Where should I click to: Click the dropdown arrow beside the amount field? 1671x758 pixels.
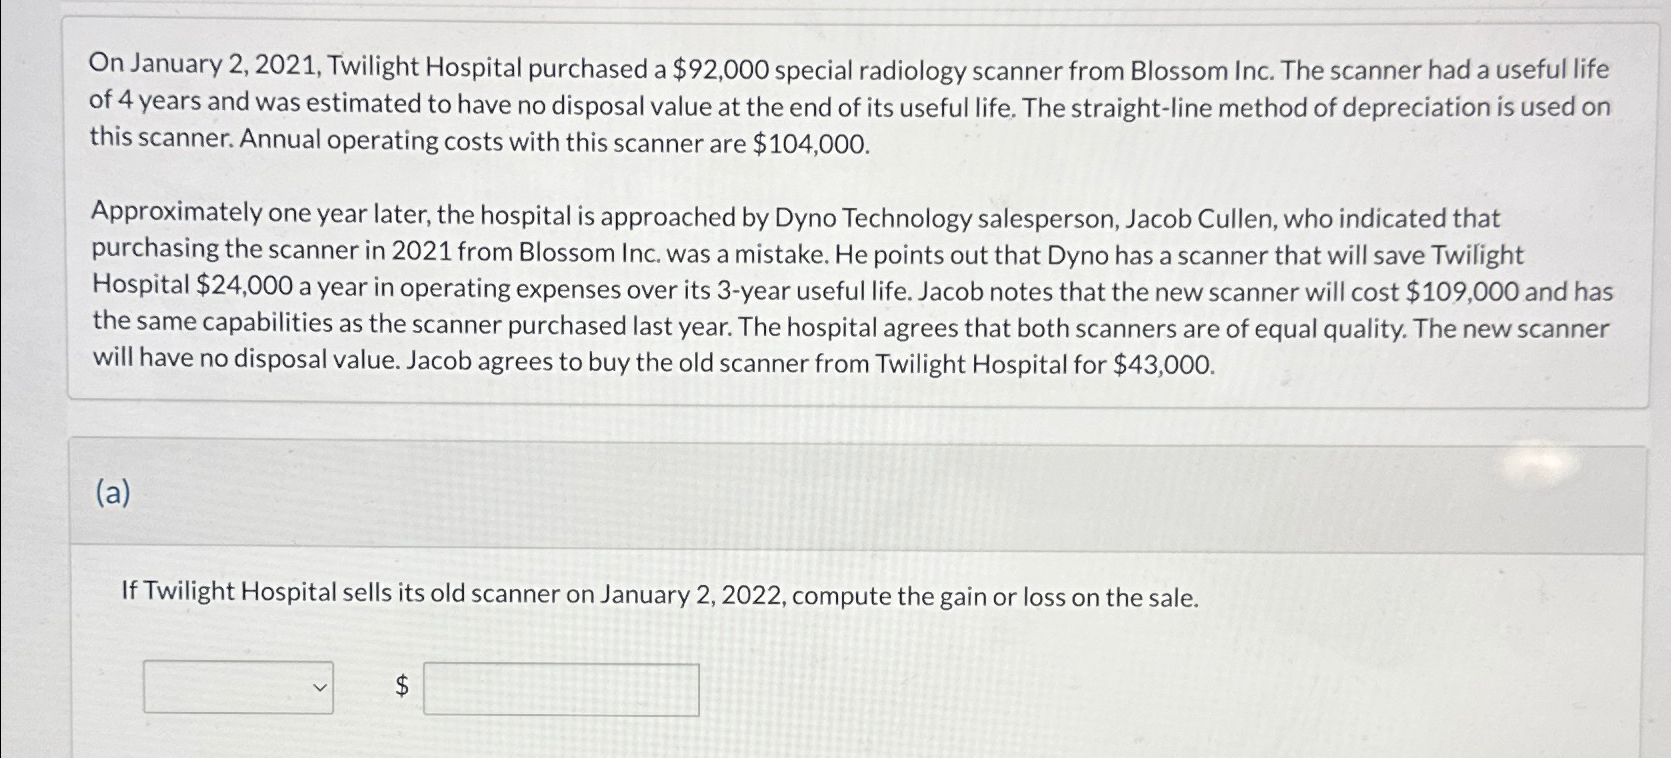318,687
